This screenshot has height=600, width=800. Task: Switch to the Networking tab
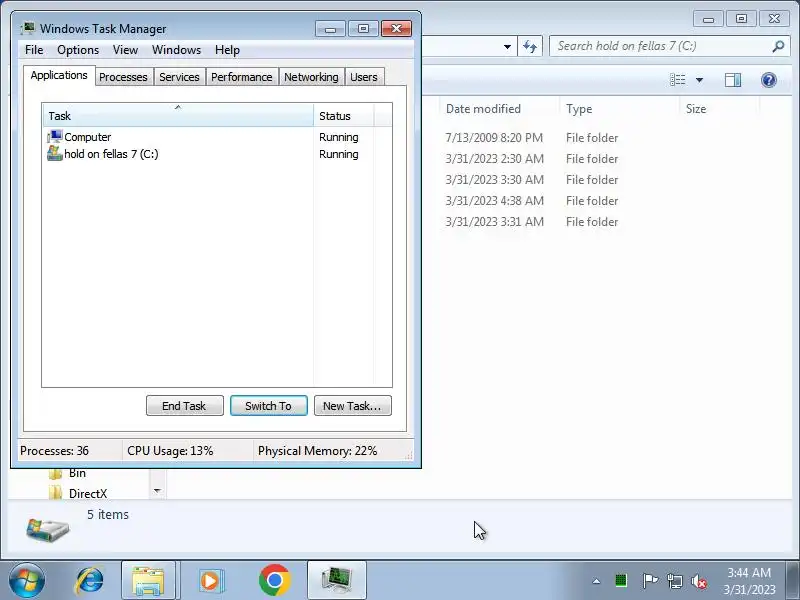(311, 77)
